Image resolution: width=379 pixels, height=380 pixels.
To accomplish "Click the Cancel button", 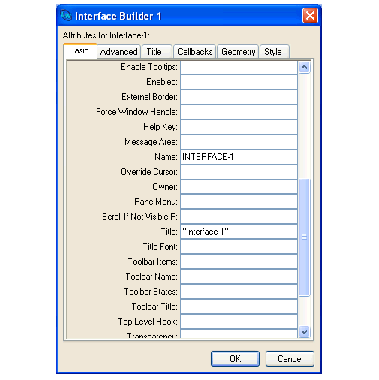I will pyautogui.click(x=289, y=359).
